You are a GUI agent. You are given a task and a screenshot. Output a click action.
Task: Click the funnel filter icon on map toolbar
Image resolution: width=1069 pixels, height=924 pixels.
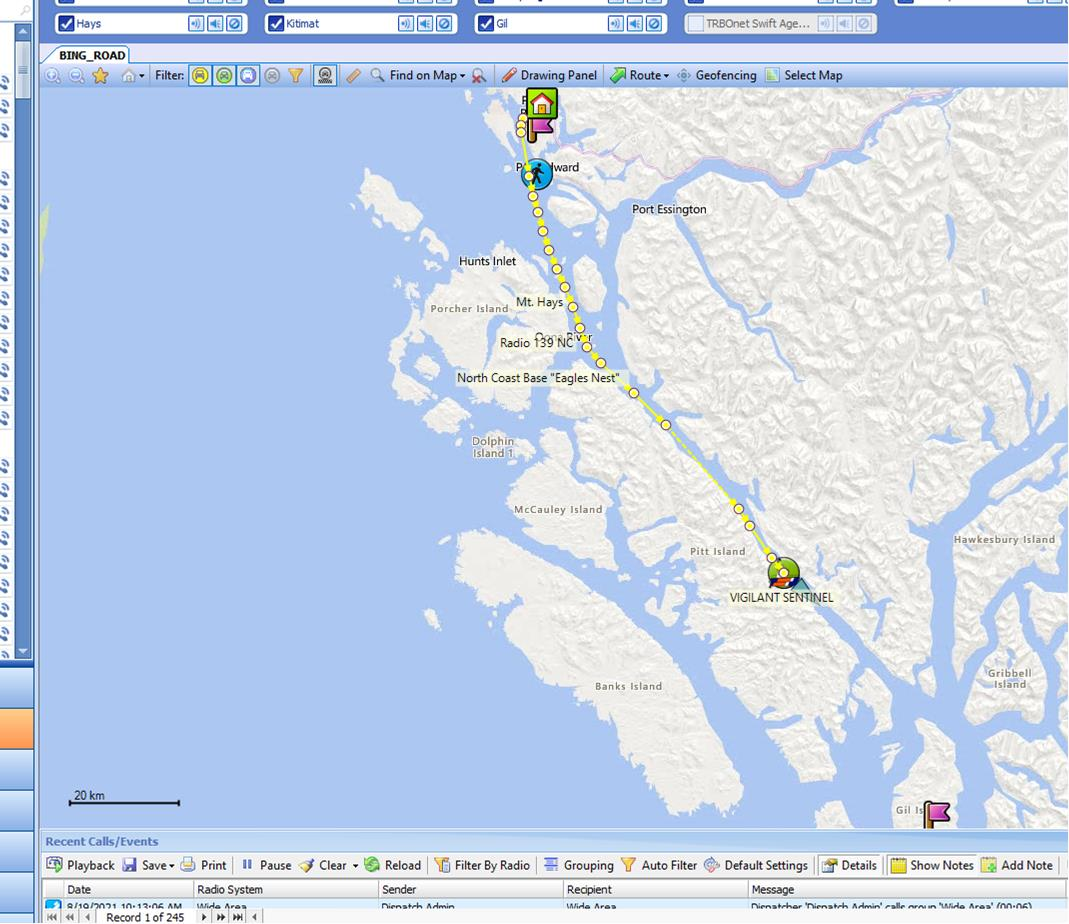point(296,75)
